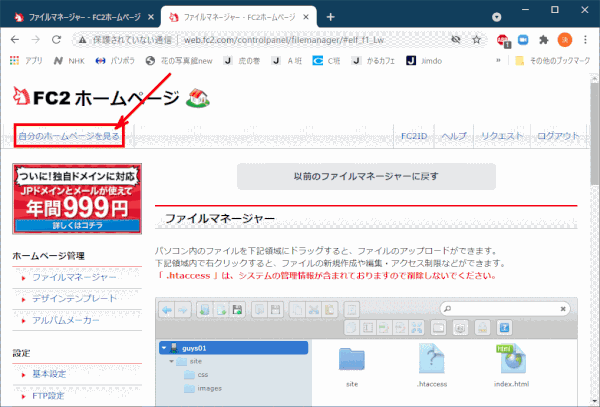Click the browser reload icon

tap(56, 39)
